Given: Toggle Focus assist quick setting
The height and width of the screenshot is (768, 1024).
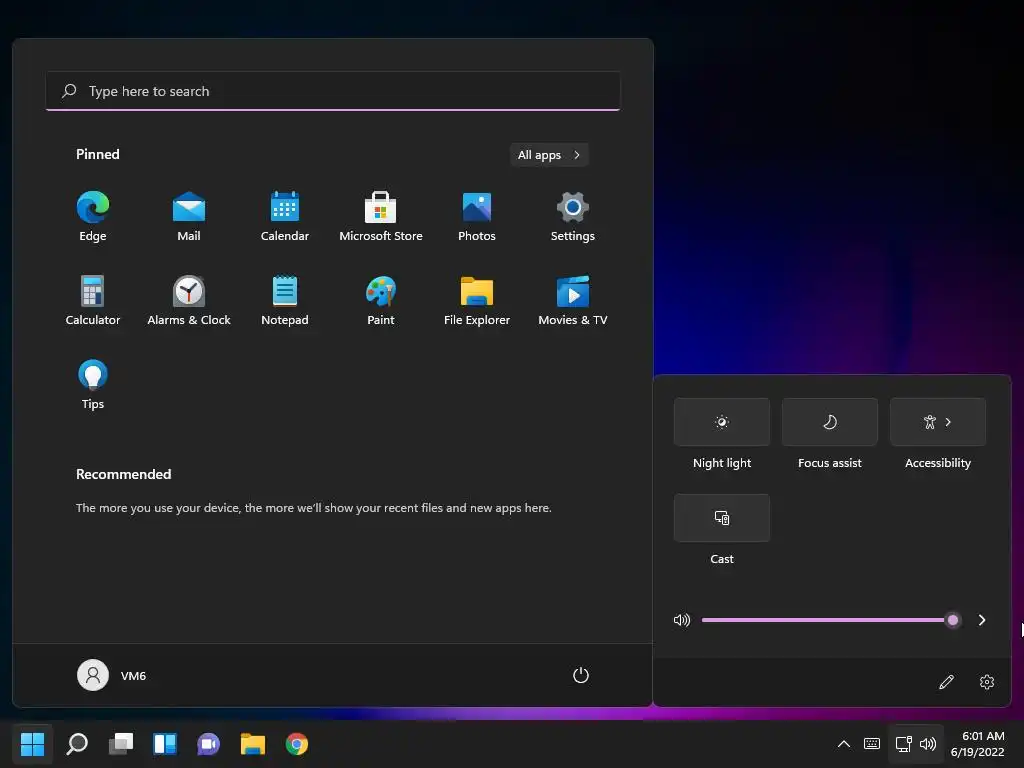Looking at the screenshot, I should pos(829,422).
